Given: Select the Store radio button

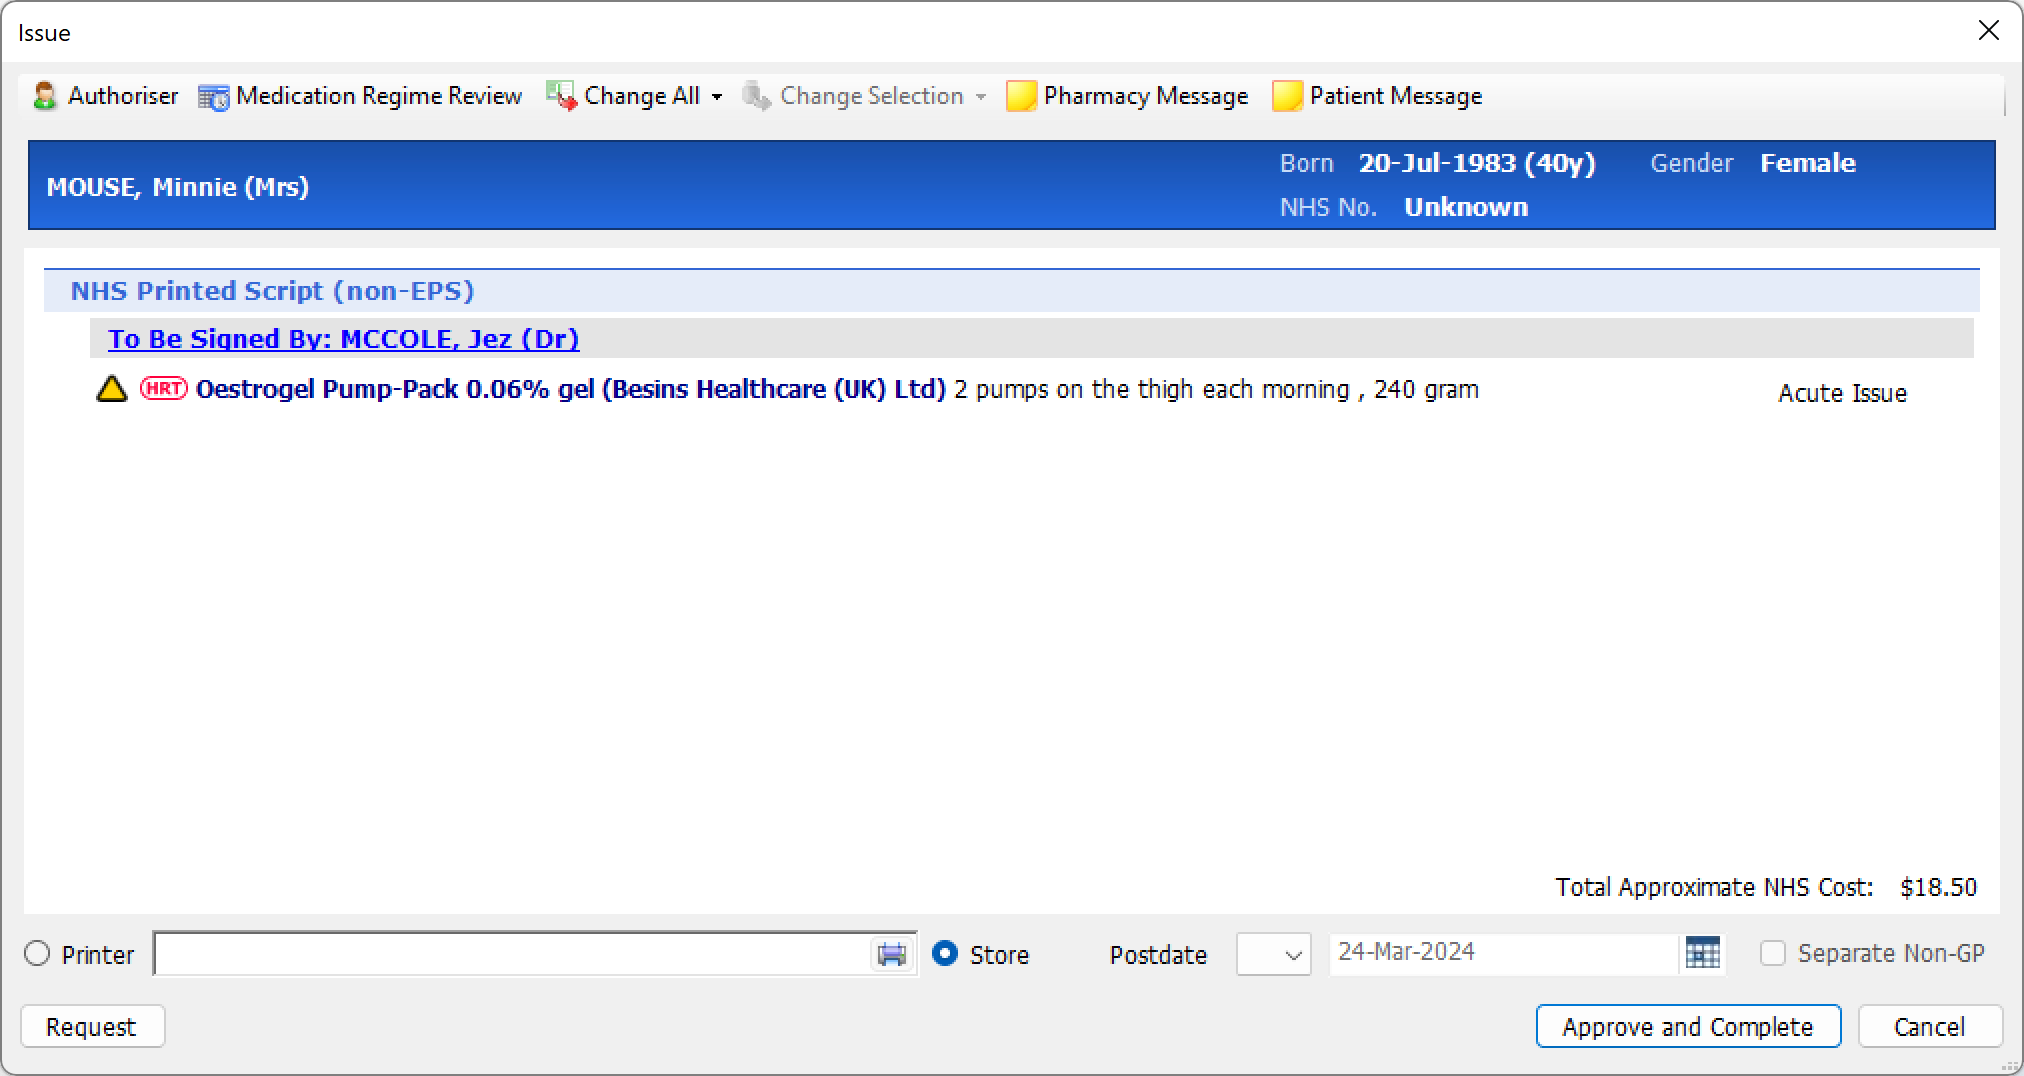Looking at the screenshot, I should click(x=945, y=954).
